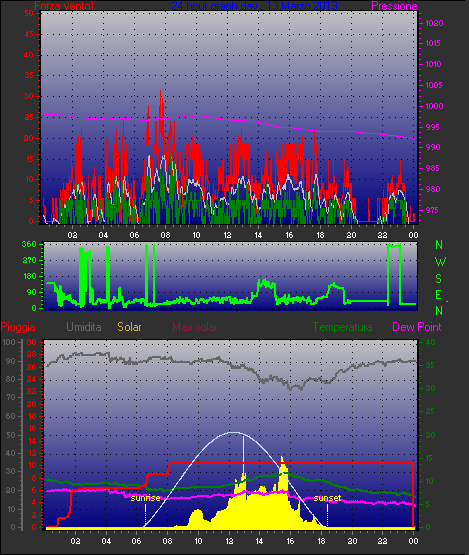Click the '100' humidity axis value
469x555 pixels.
(9, 342)
